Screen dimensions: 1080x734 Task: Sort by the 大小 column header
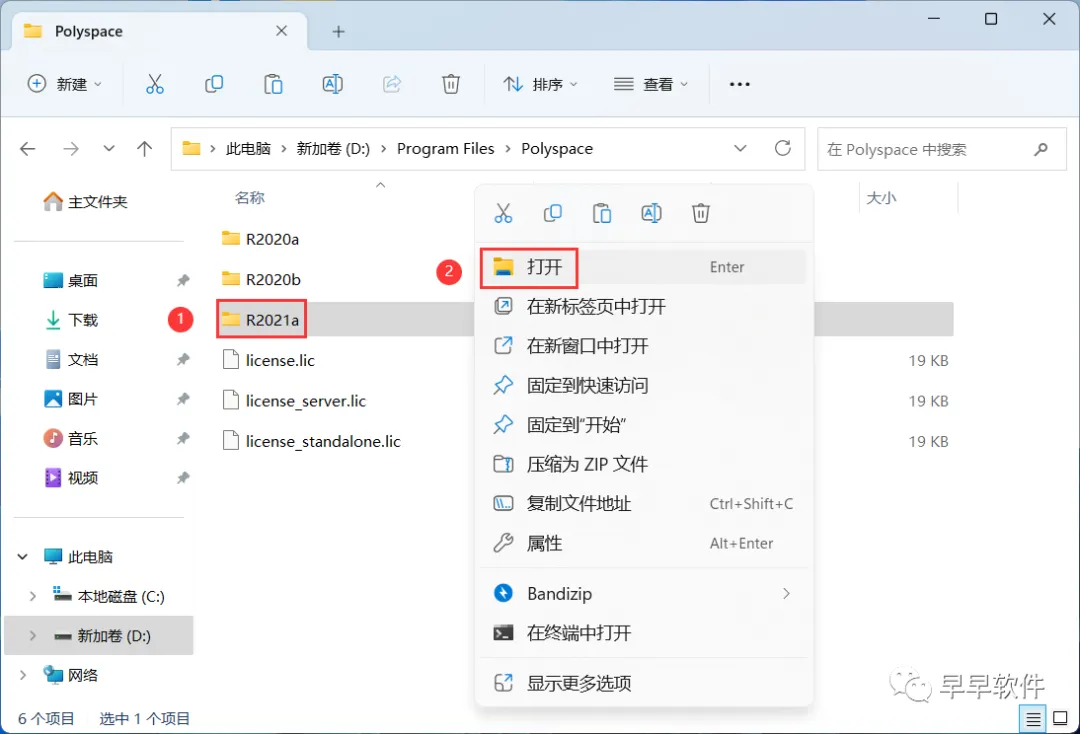881,198
